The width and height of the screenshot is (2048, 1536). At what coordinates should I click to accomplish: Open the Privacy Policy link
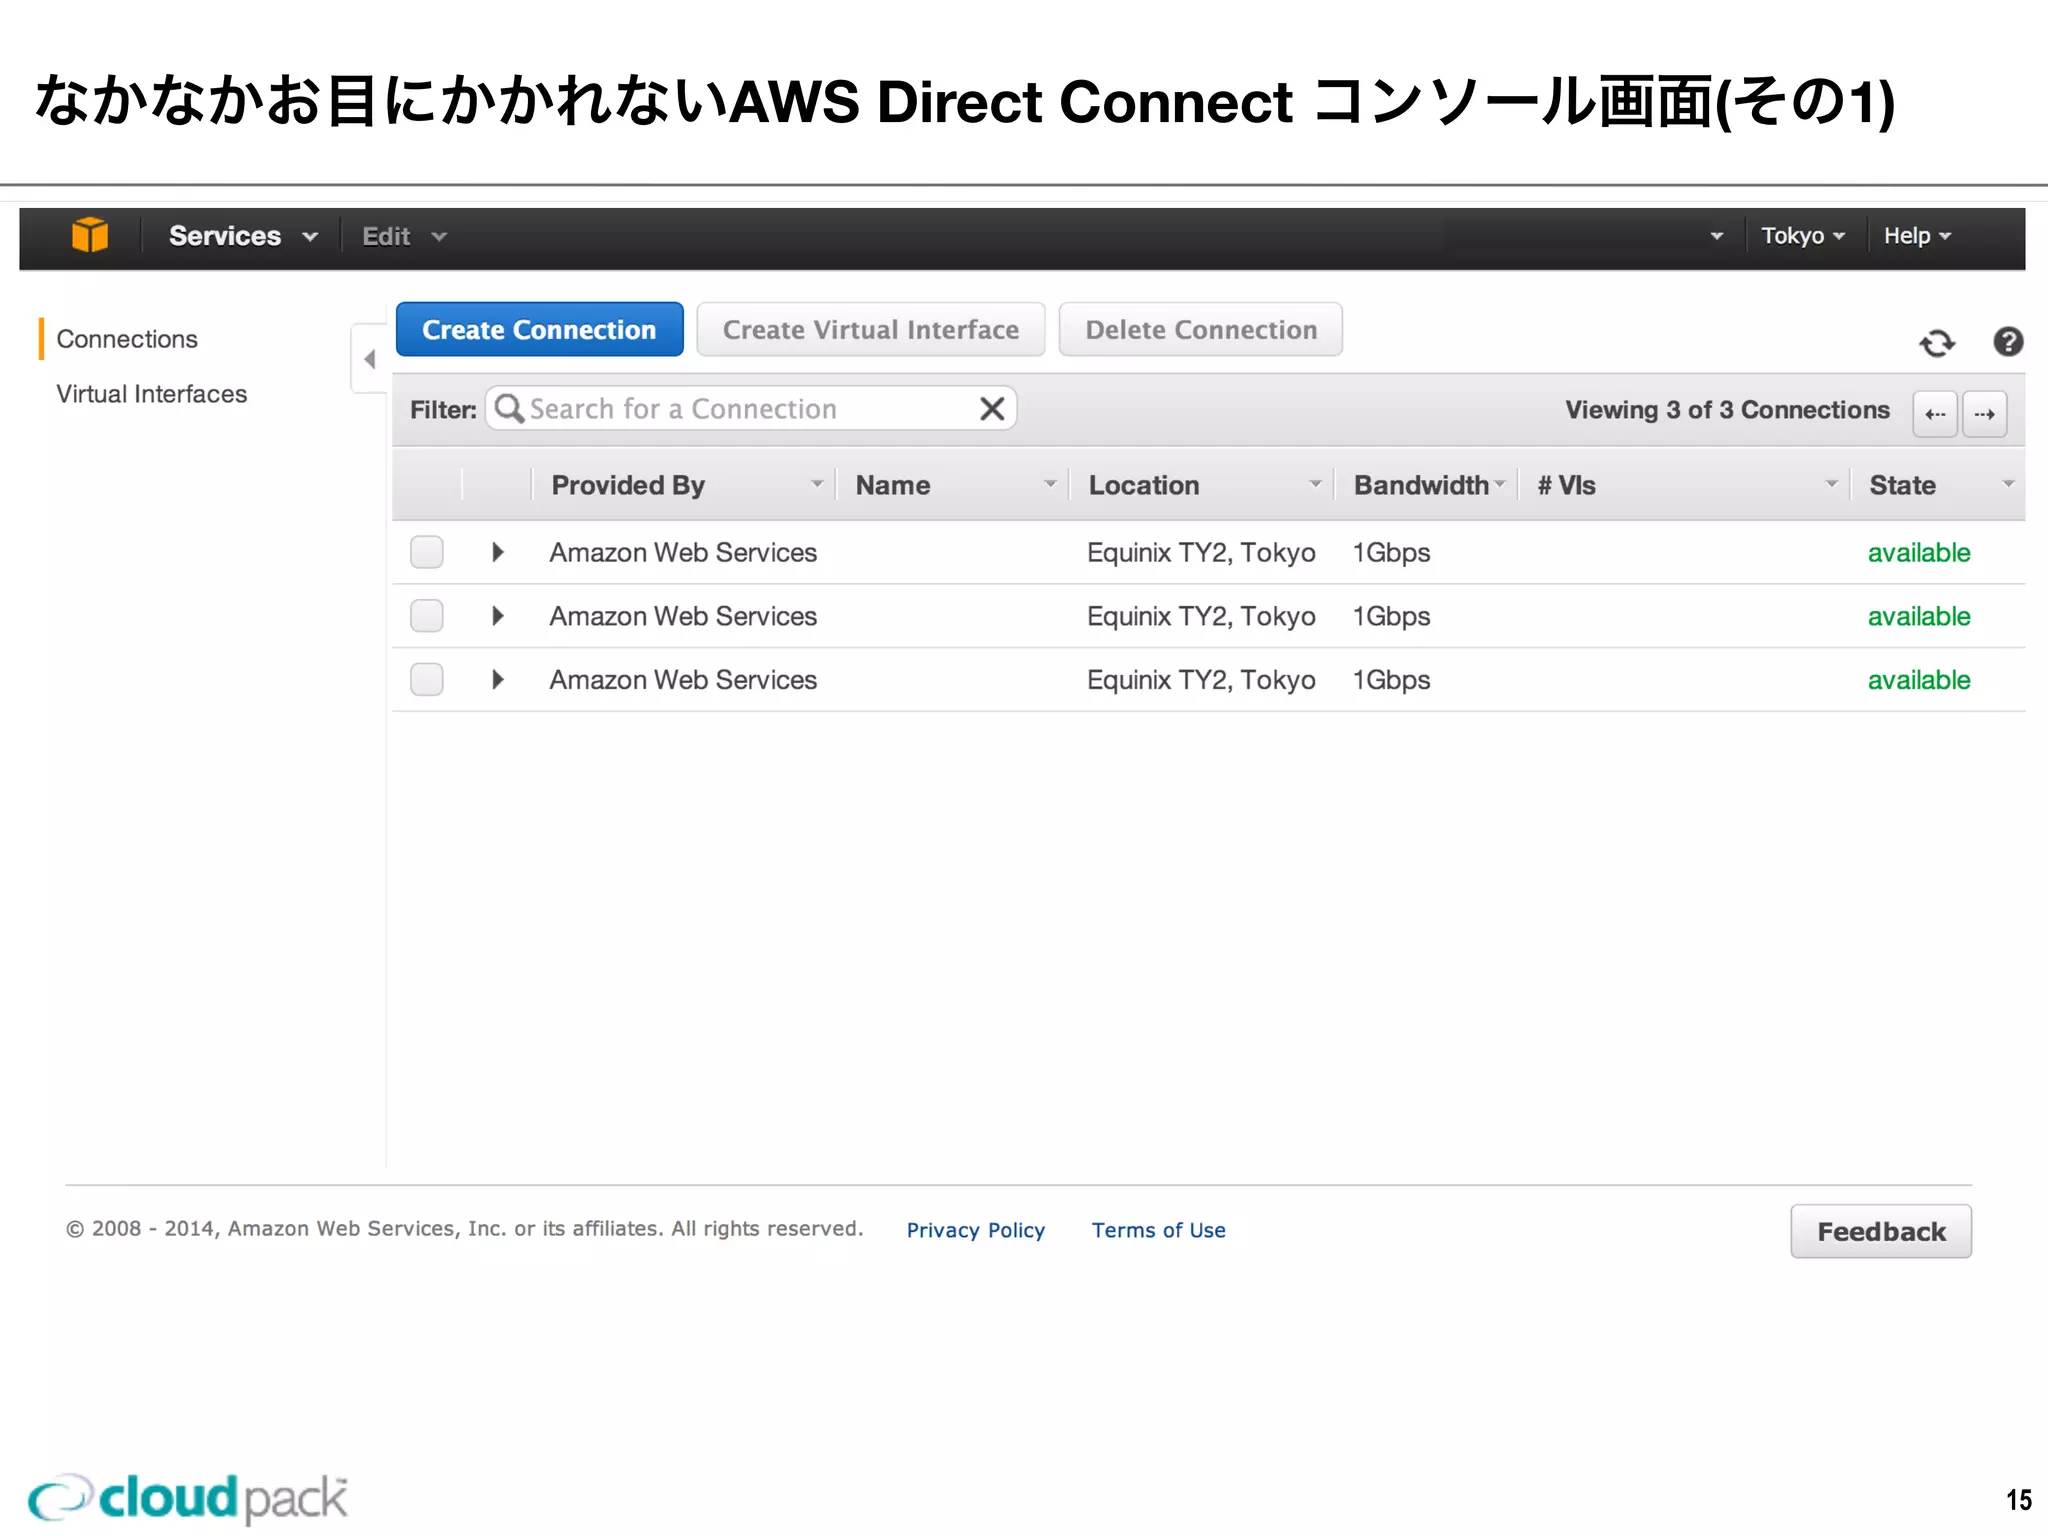pos(975,1231)
